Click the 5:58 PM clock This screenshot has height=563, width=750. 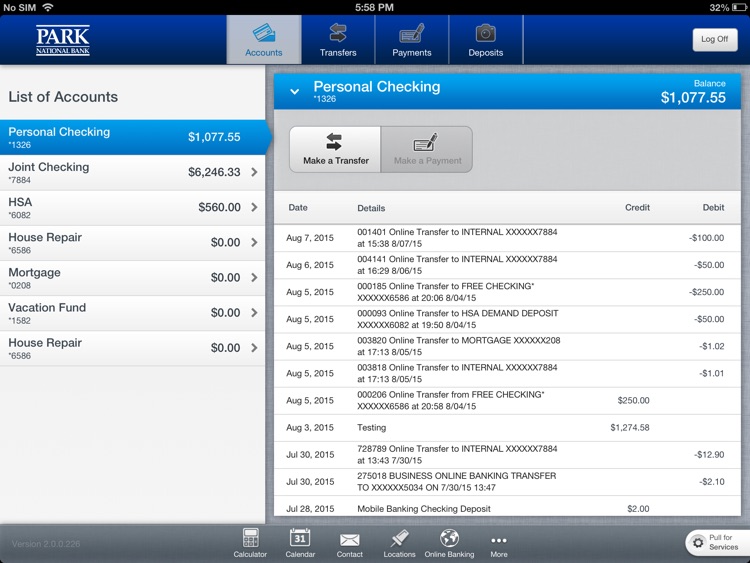375,7
